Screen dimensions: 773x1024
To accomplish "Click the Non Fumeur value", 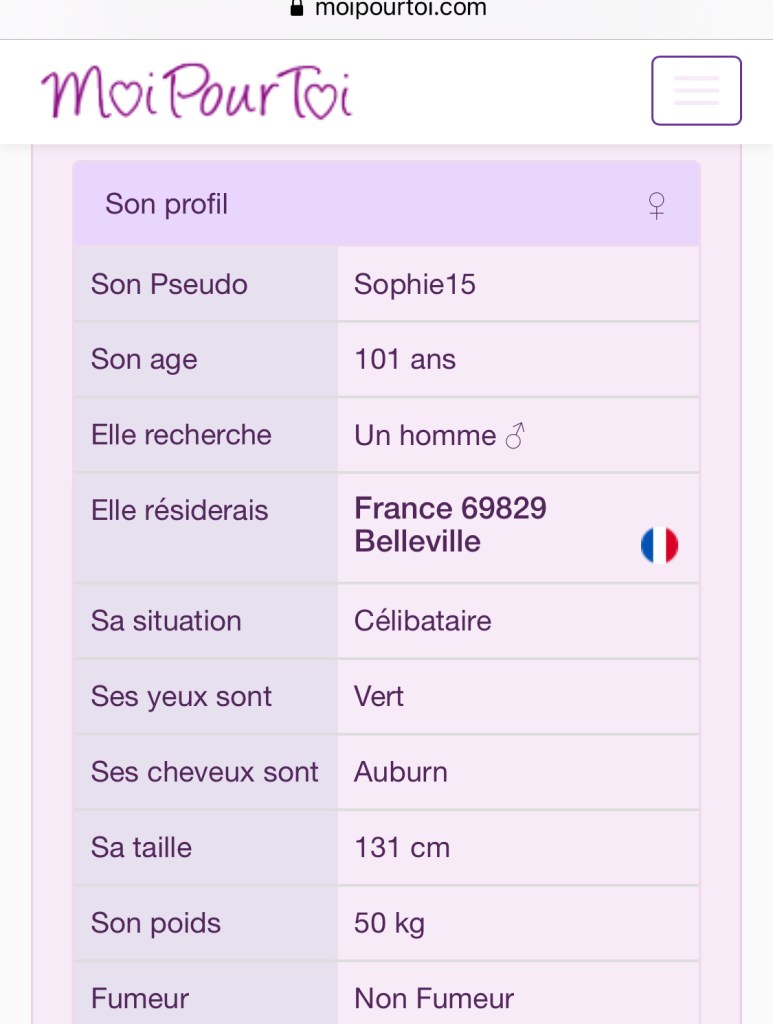I will tap(434, 998).
